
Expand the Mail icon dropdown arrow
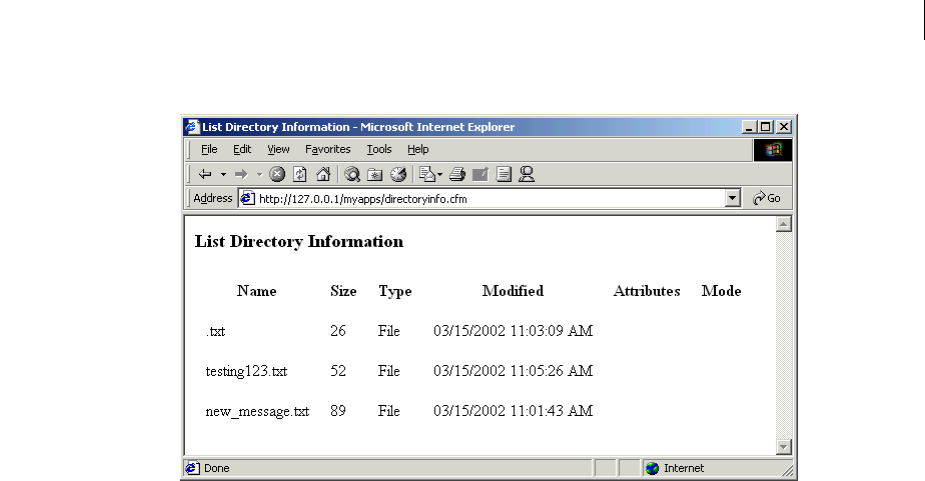click(440, 175)
